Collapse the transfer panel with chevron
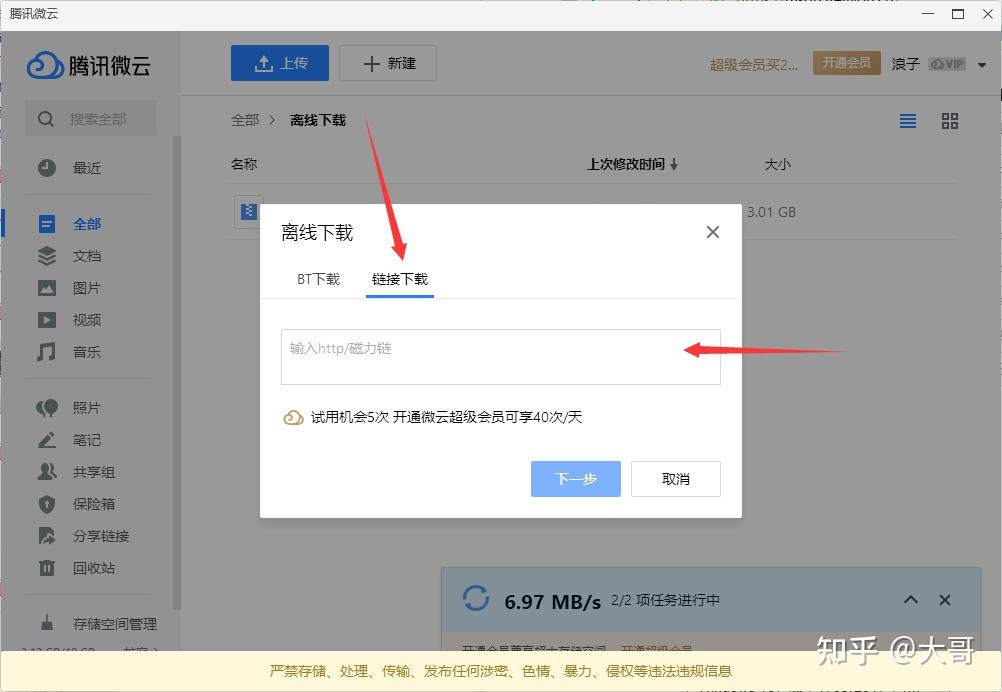The image size is (1002, 692). coord(911,599)
